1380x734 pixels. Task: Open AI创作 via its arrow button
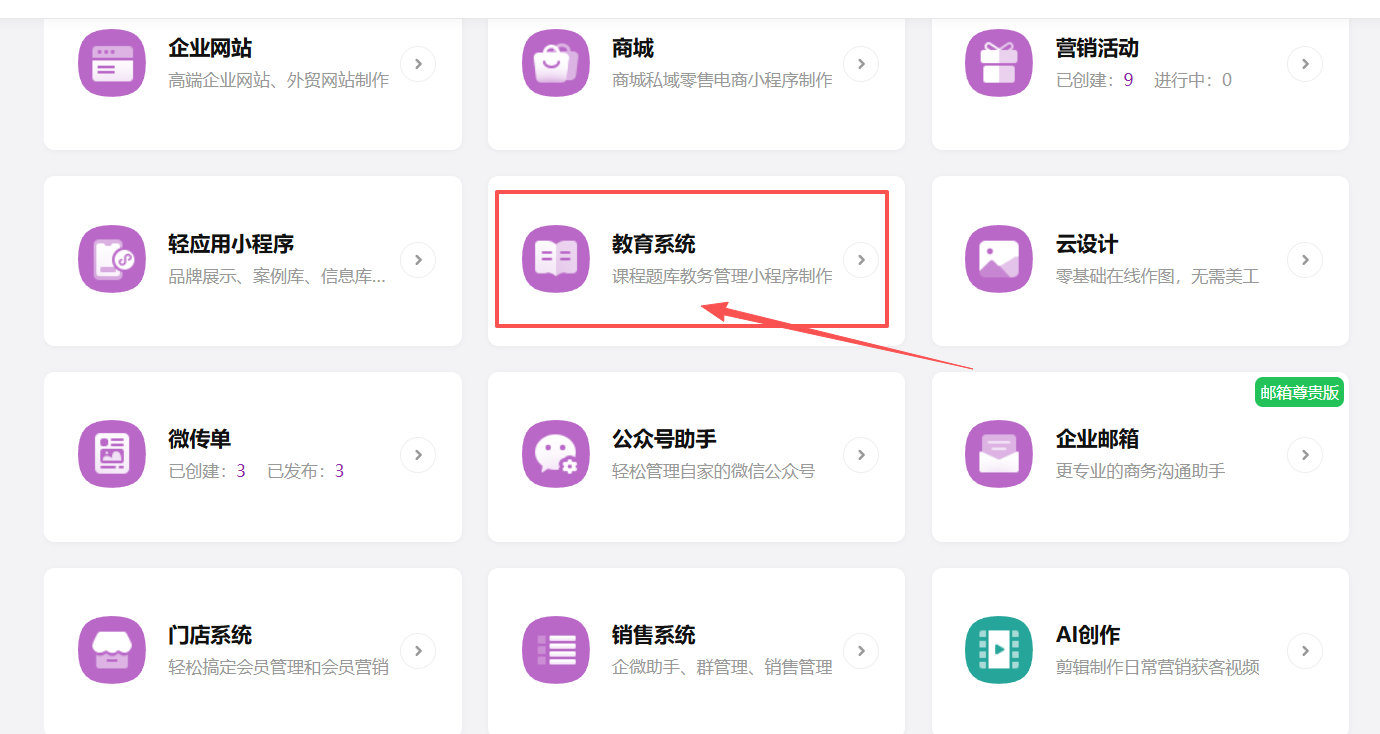click(x=1305, y=651)
